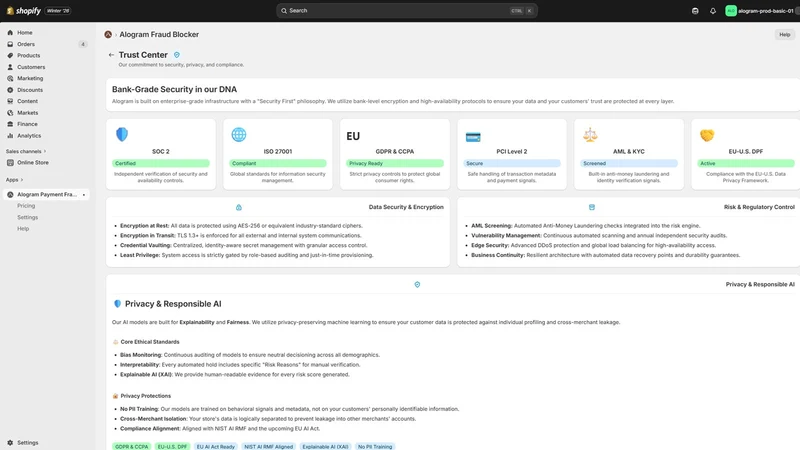
Task: Click the Privacy Protections icon
Action: 115,396
